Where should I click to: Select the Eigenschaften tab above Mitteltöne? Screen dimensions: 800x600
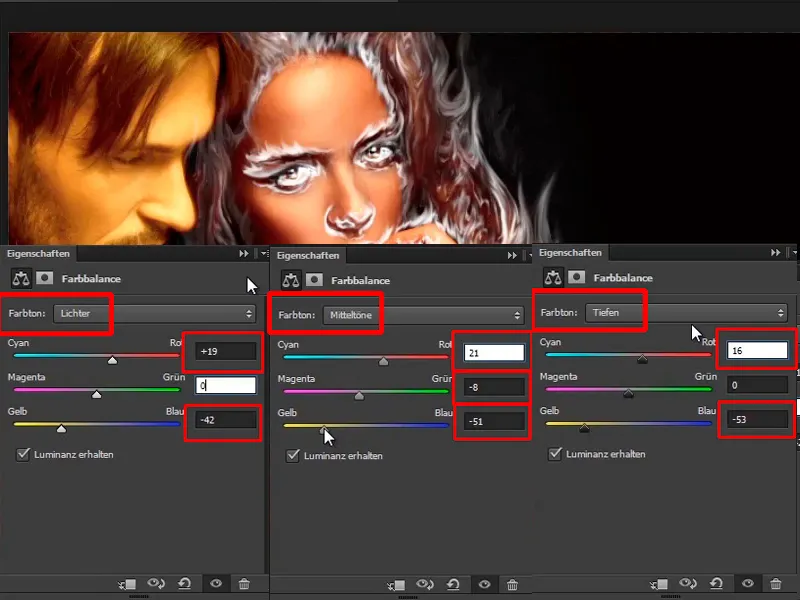[308, 256]
